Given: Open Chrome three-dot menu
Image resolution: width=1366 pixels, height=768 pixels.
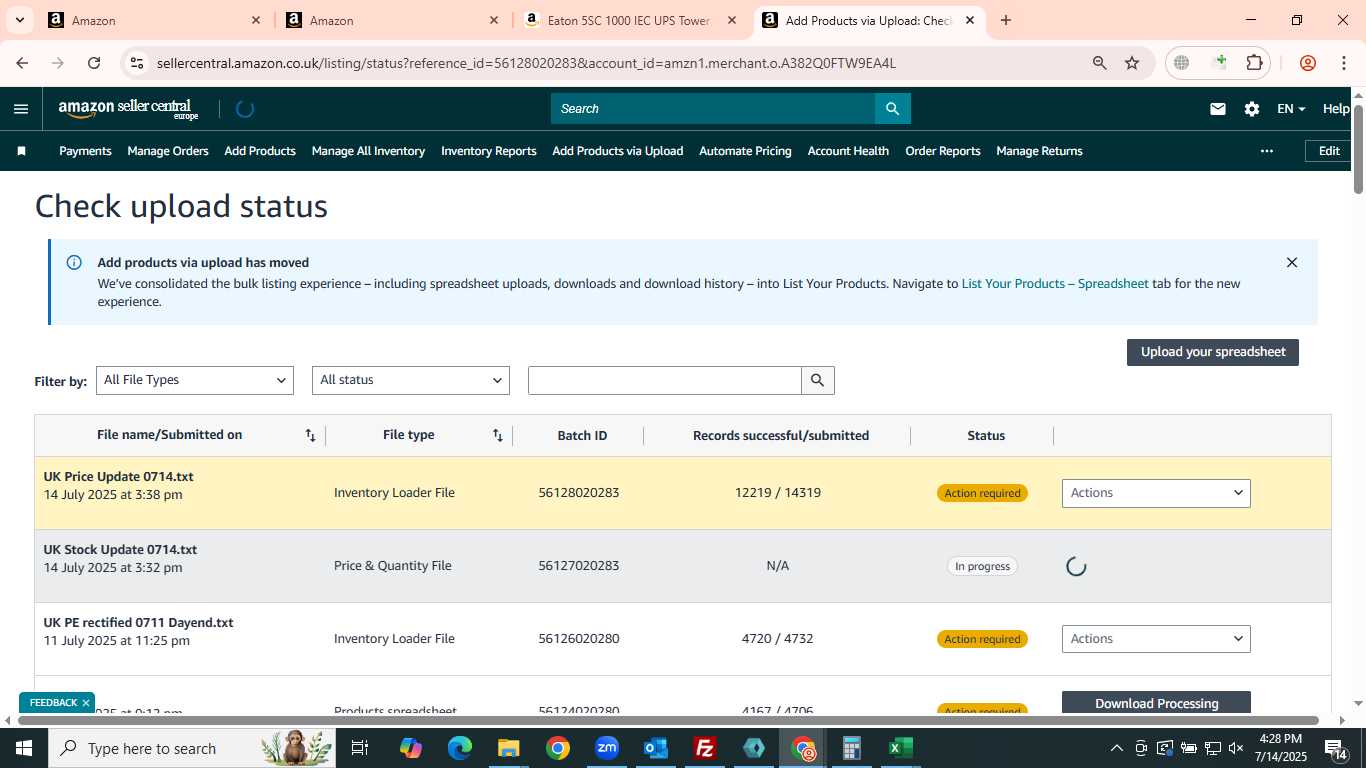Looking at the screenshot, I should (1343, 63).
